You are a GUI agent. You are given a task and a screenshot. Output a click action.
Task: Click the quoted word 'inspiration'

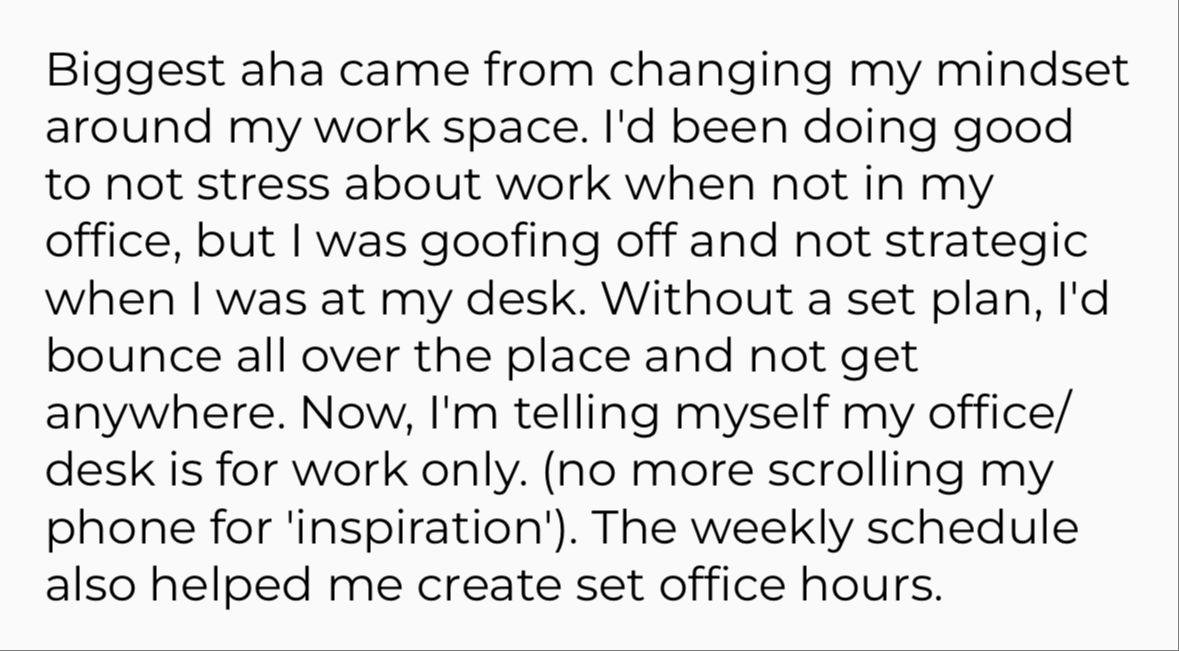click(414, 529)
